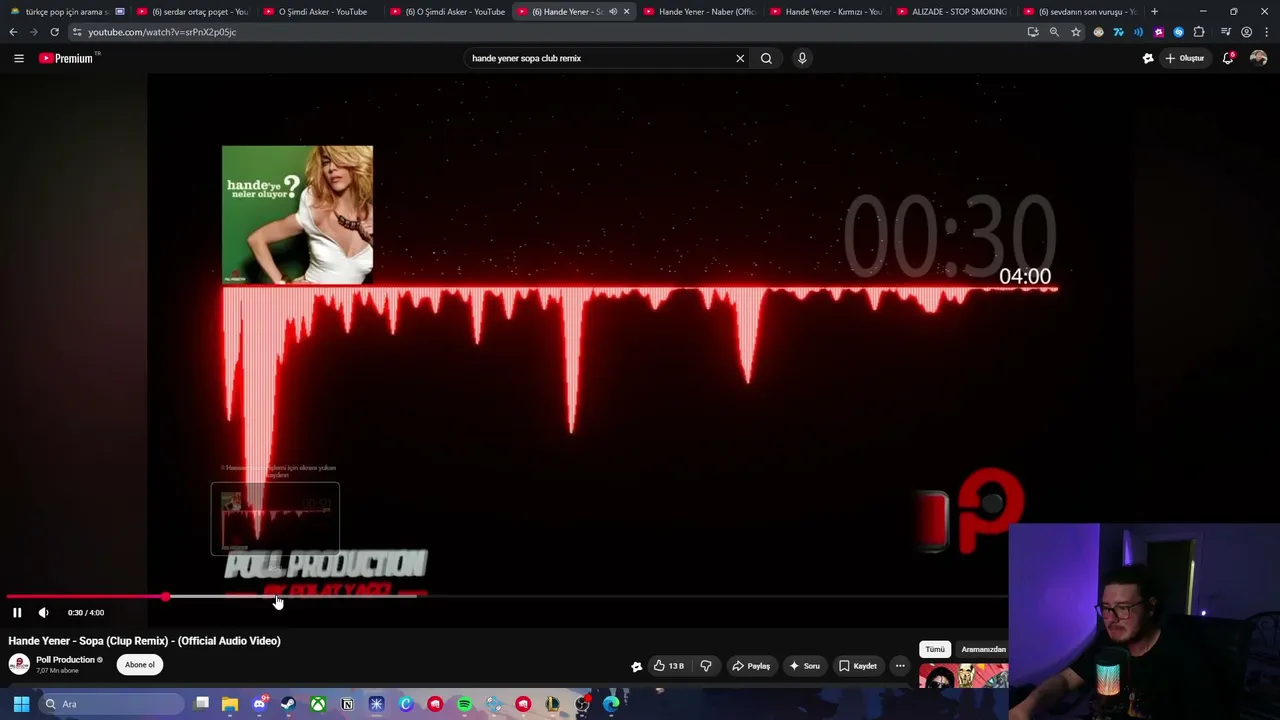Screen dimensions: 1280x720
Task: Subscribe with Abone ol button
Action: [x=140, y=665]
